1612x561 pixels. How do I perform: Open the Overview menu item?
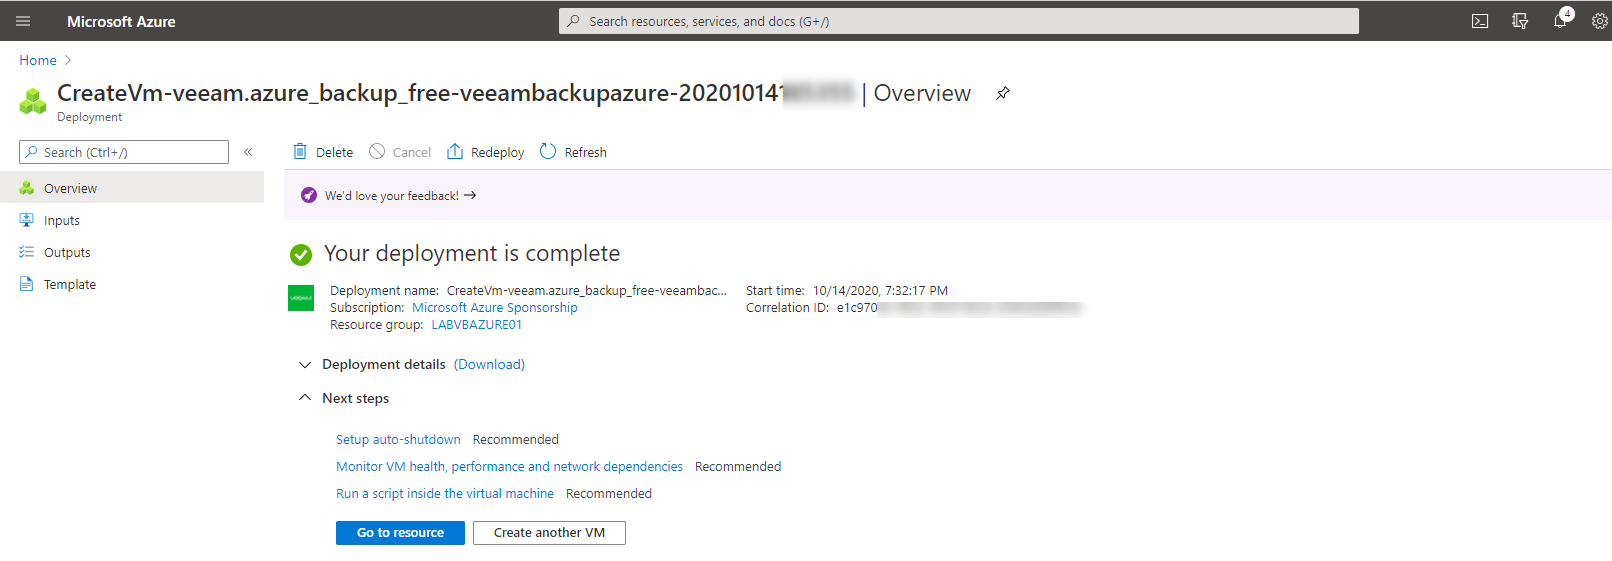pos(132,188)
